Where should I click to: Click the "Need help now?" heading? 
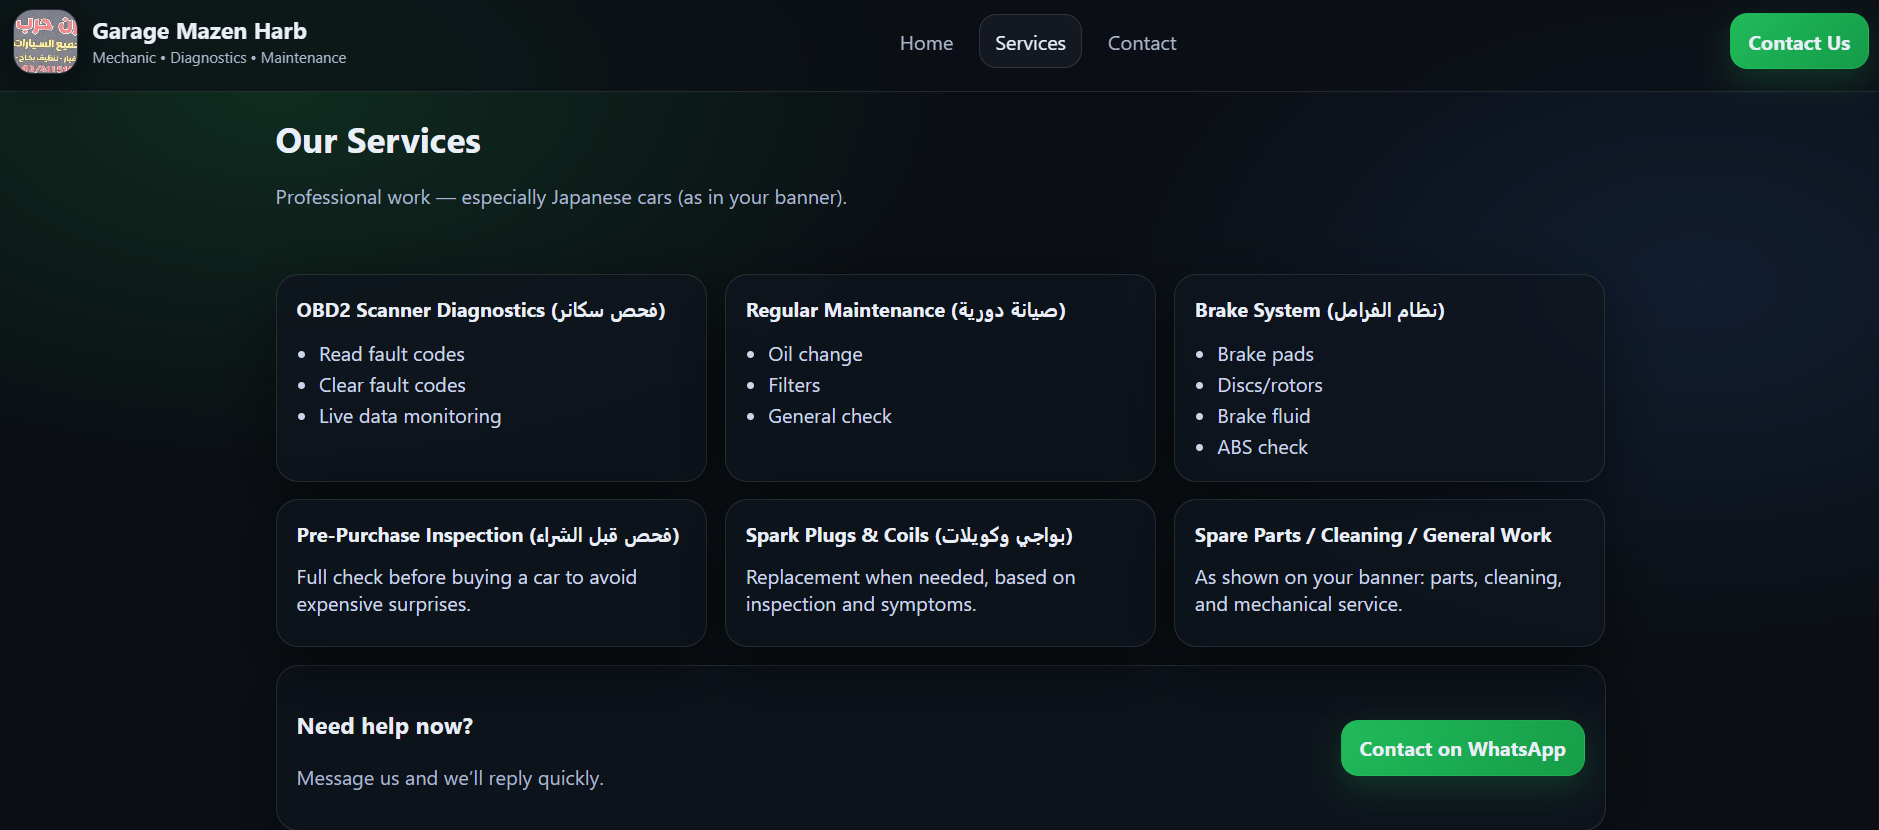(384, 726)
